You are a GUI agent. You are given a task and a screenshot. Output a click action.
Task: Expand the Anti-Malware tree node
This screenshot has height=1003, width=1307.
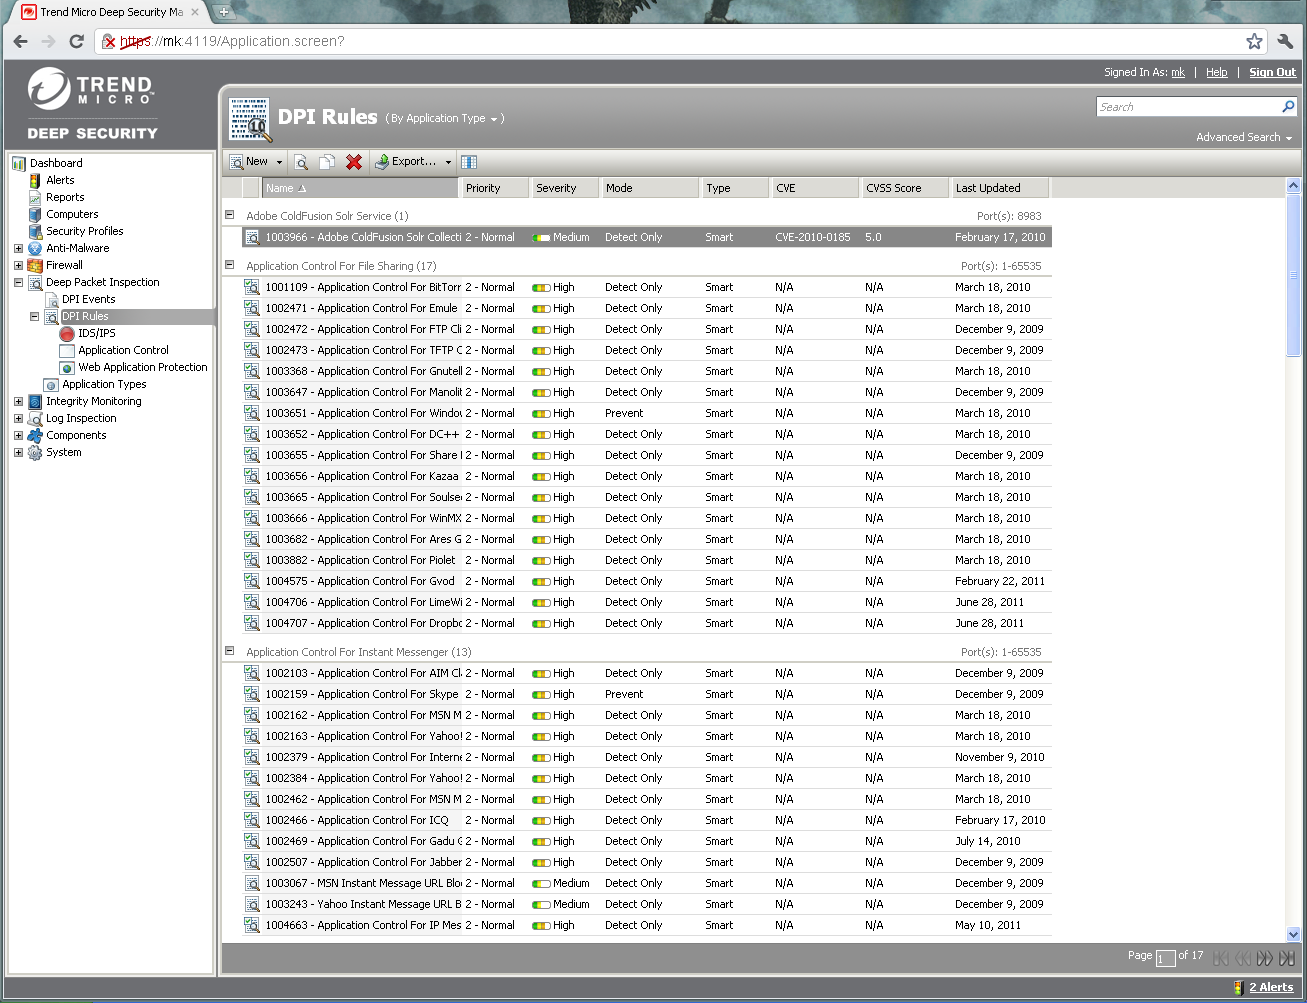pyautogui.click(x=18, y=248)
